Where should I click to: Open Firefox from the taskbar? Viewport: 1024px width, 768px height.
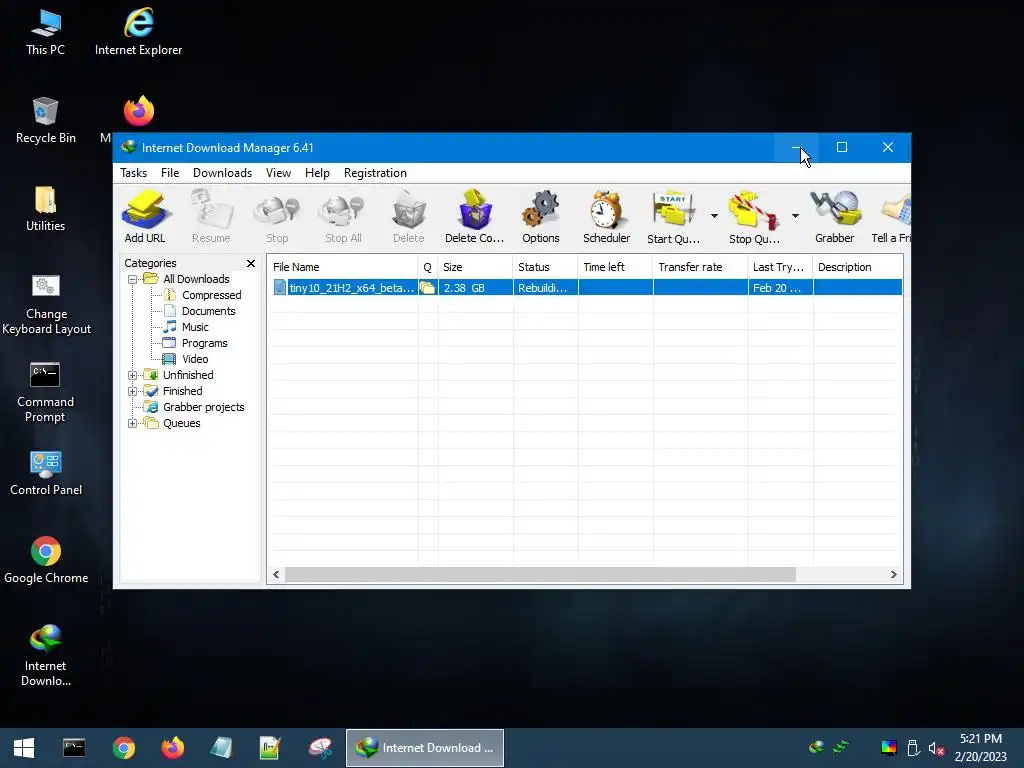172,748
